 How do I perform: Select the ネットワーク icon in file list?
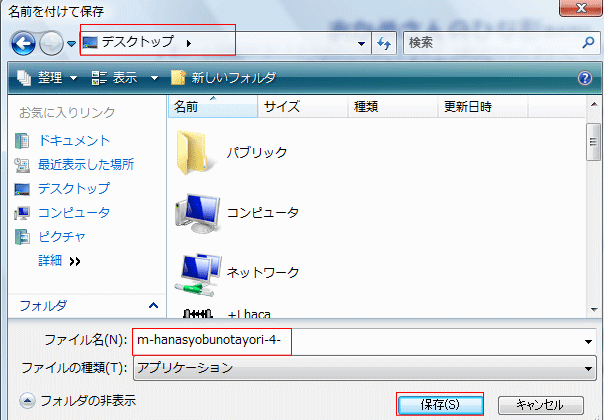click(x=196, y=270)
